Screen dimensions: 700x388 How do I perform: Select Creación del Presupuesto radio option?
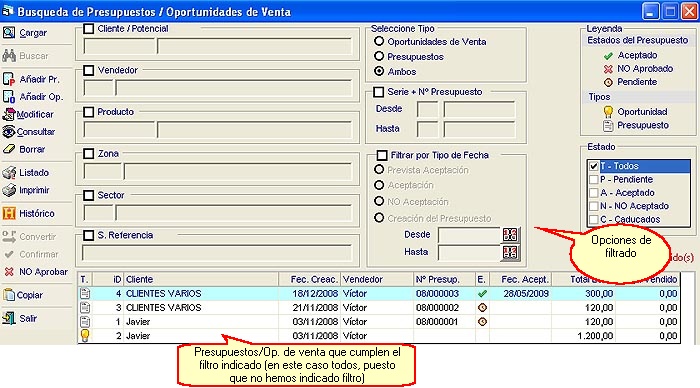[379, 218]
